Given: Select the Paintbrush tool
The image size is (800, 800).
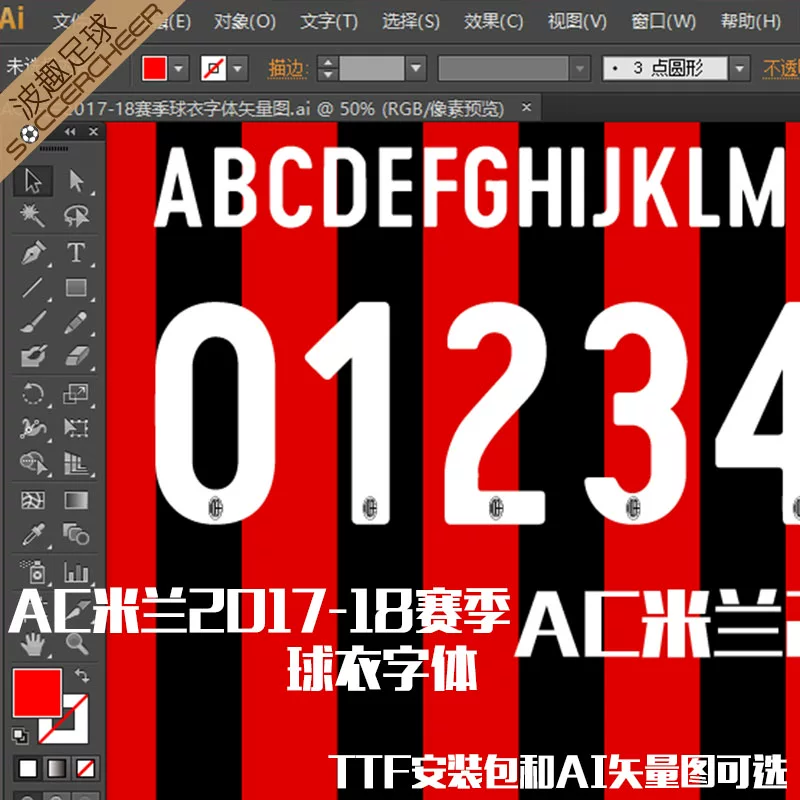Looking at the screenshot, I should click(33, 322).
